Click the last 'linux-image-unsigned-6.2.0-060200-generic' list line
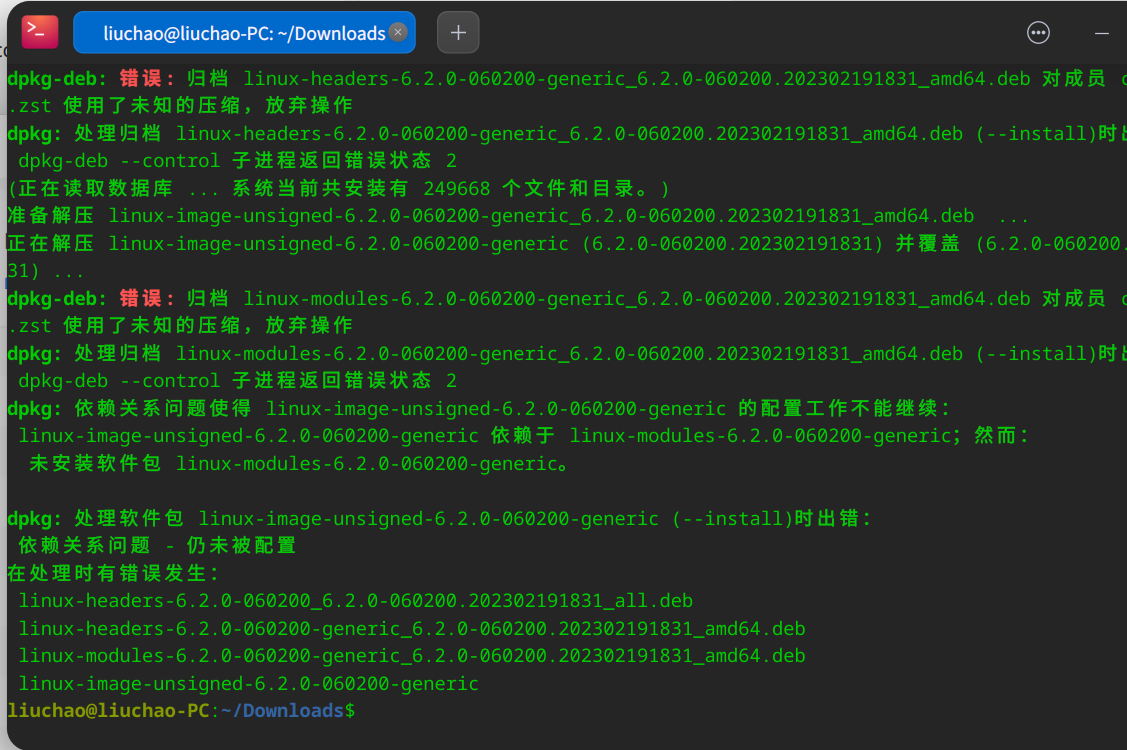The width and height of the screenshot is (1127, 750). pyautogui.click(x=249, y=683)
